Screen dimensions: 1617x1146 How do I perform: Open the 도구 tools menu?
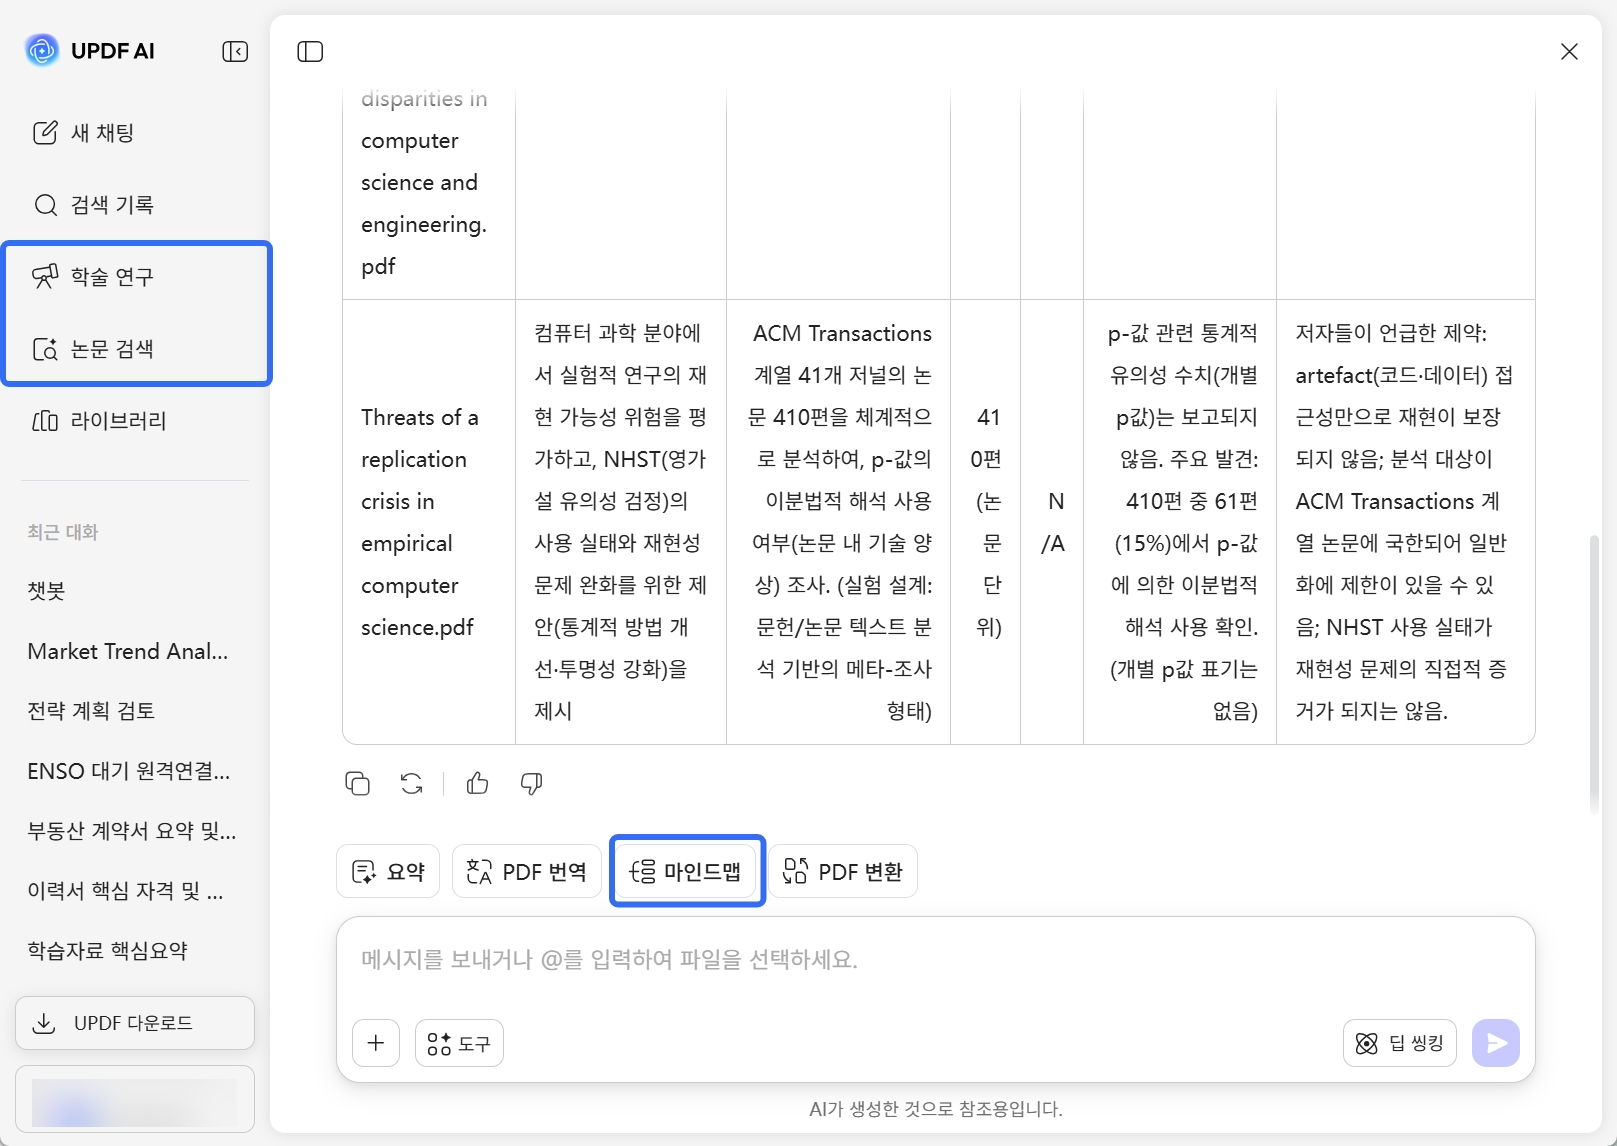tap(458, 1043)
